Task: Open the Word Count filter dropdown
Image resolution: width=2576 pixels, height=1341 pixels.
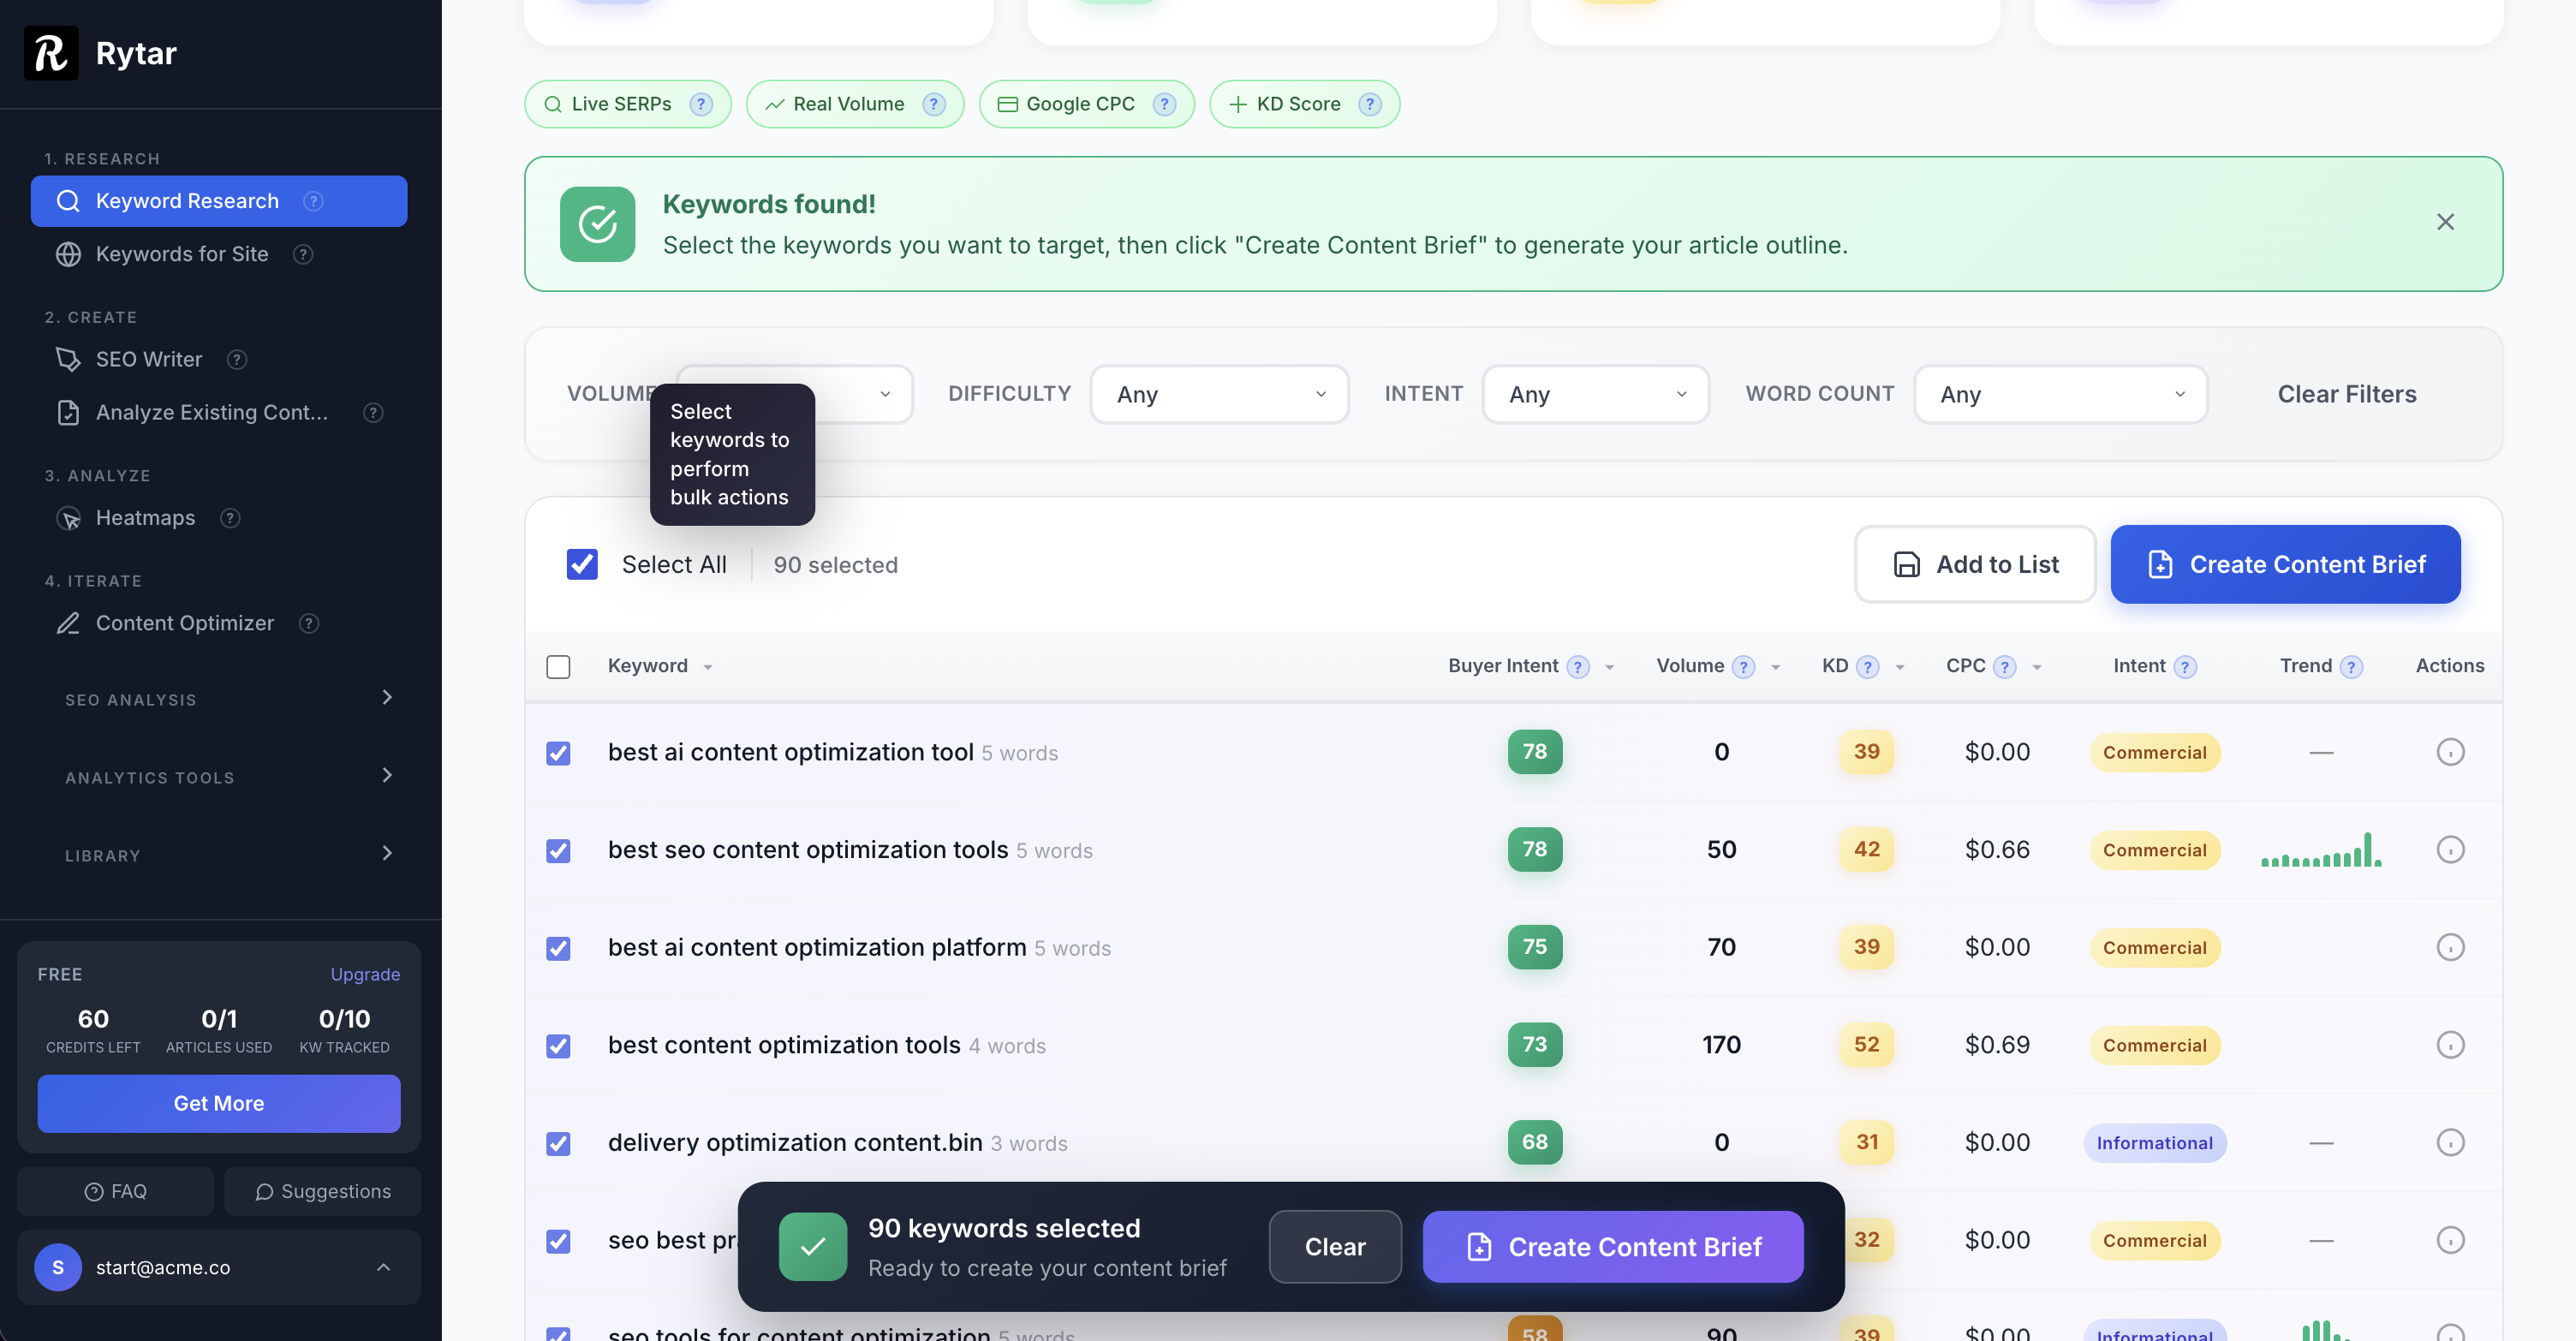Action: coord(2059,394)
